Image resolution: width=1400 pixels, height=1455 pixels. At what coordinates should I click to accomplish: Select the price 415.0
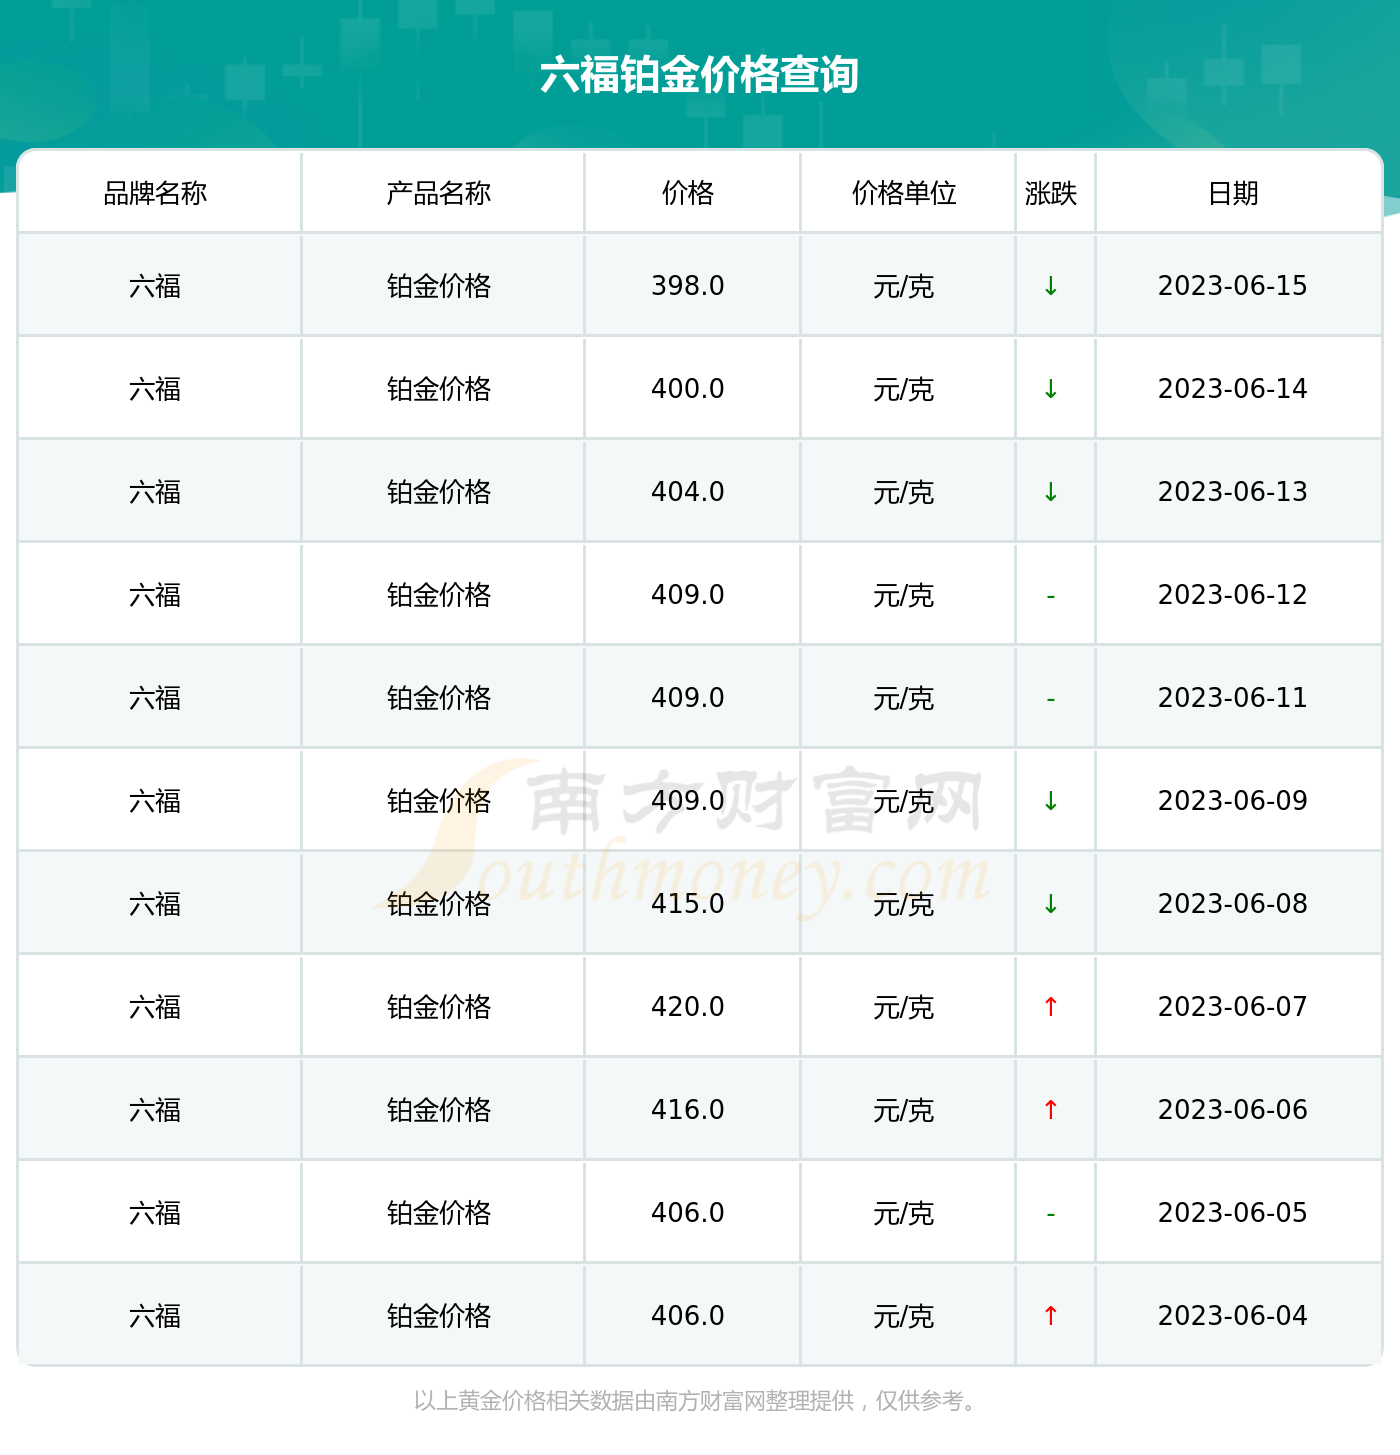pos(688,904)
